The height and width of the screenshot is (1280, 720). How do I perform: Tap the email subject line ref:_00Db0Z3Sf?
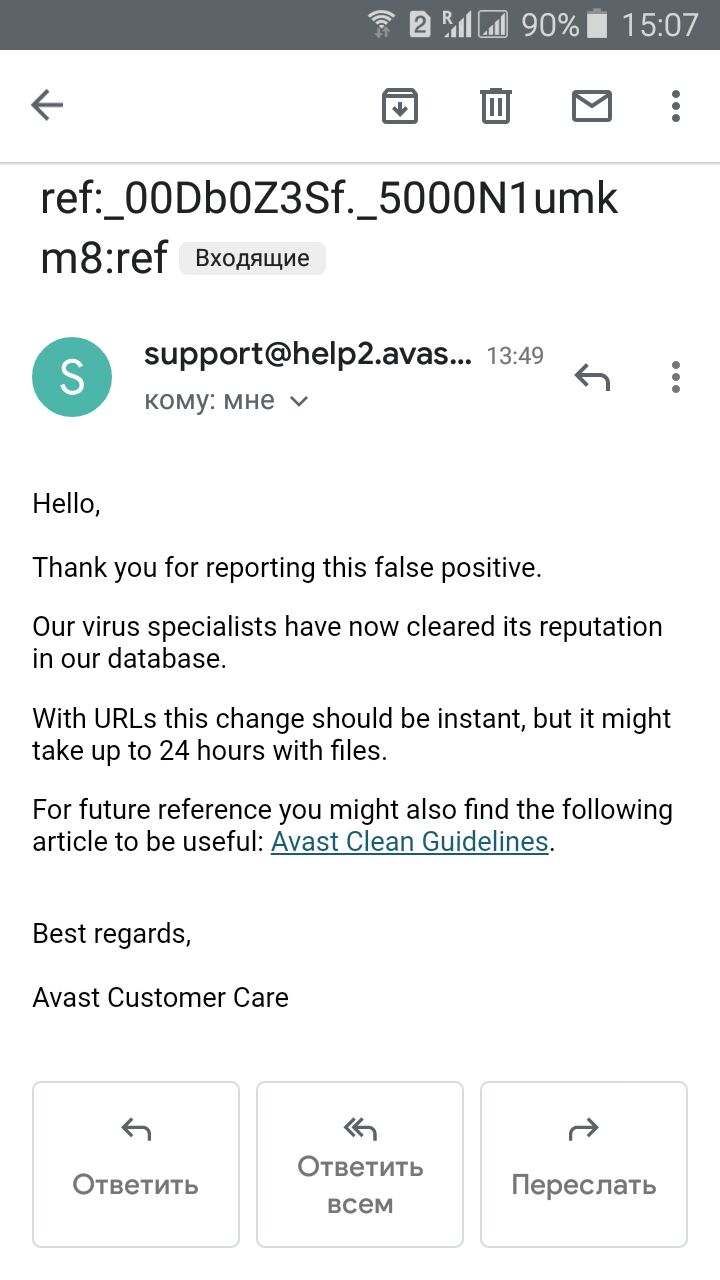[330, 200]
